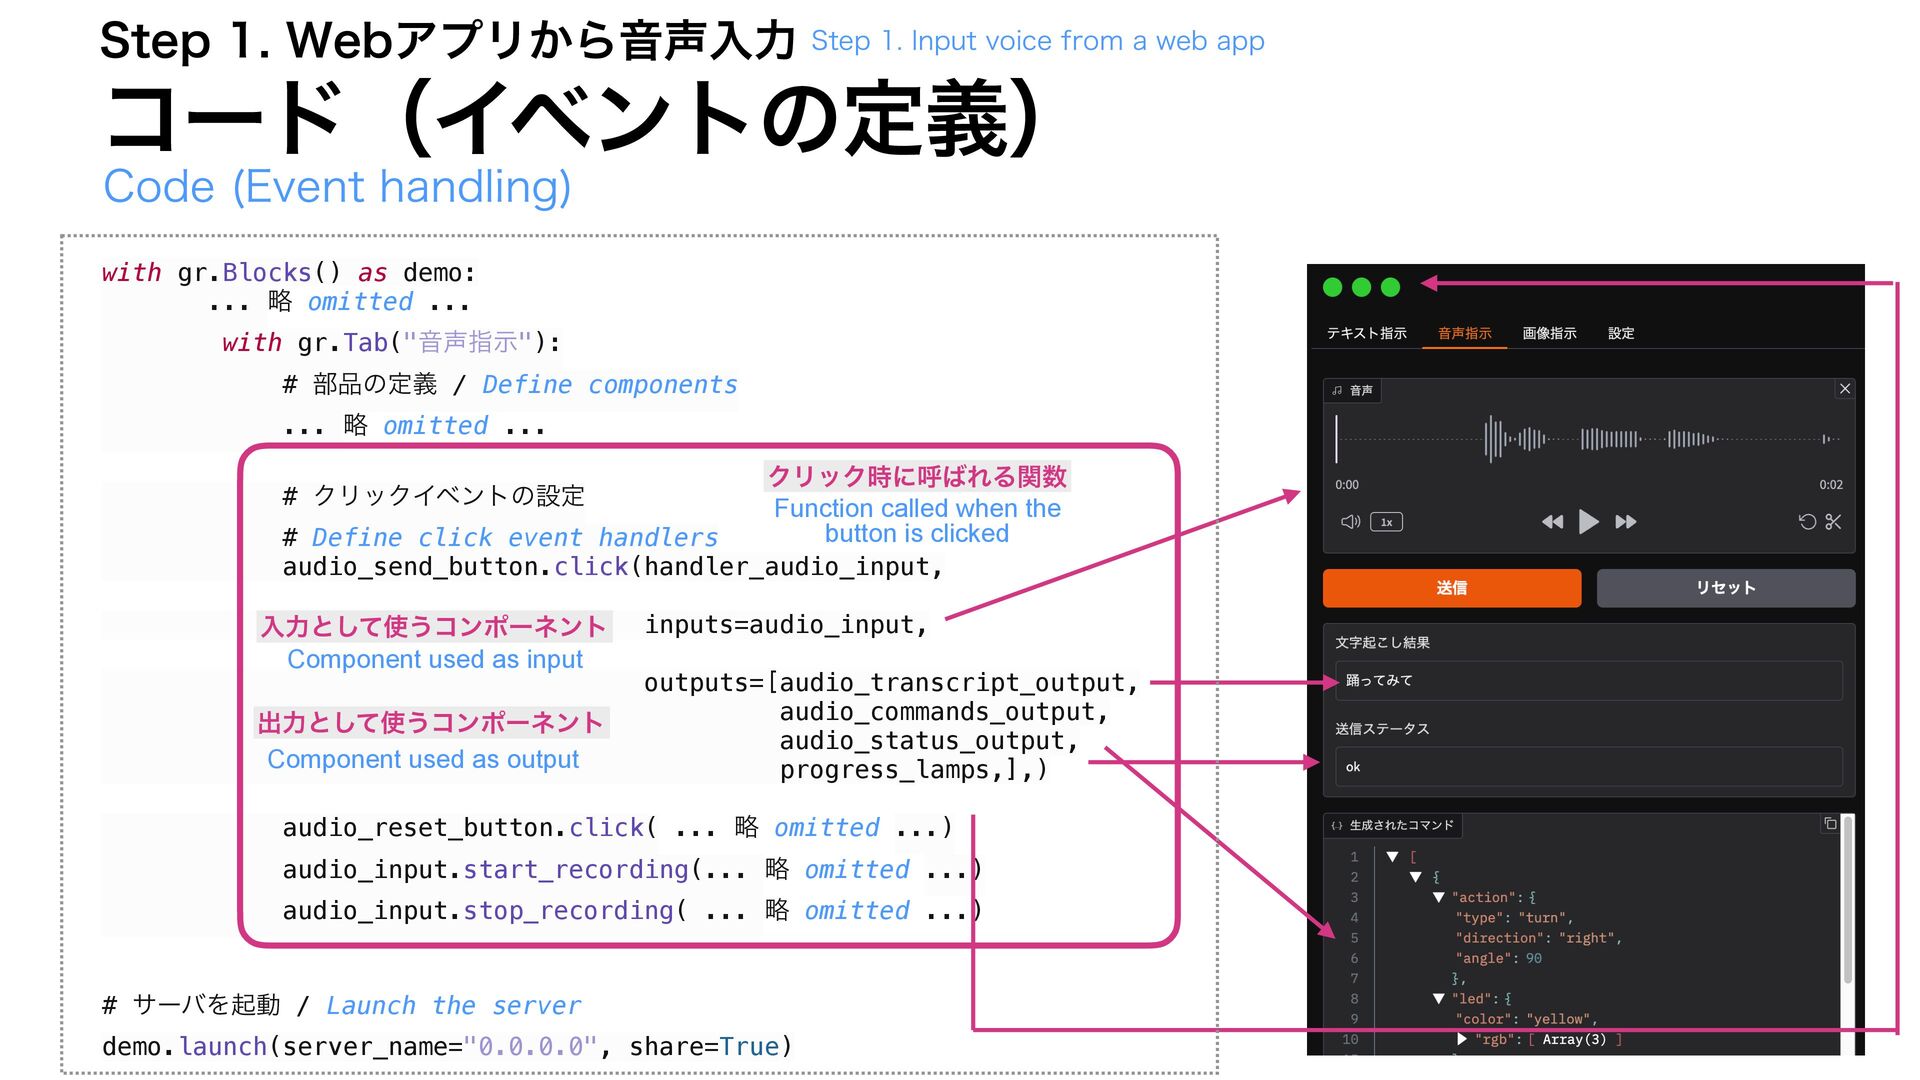Viewport: 1920px width, 1080px height.
Task: Expand the "rgb" Array(3) node
Action: pyautogui.click(x=1462, y=1040)
